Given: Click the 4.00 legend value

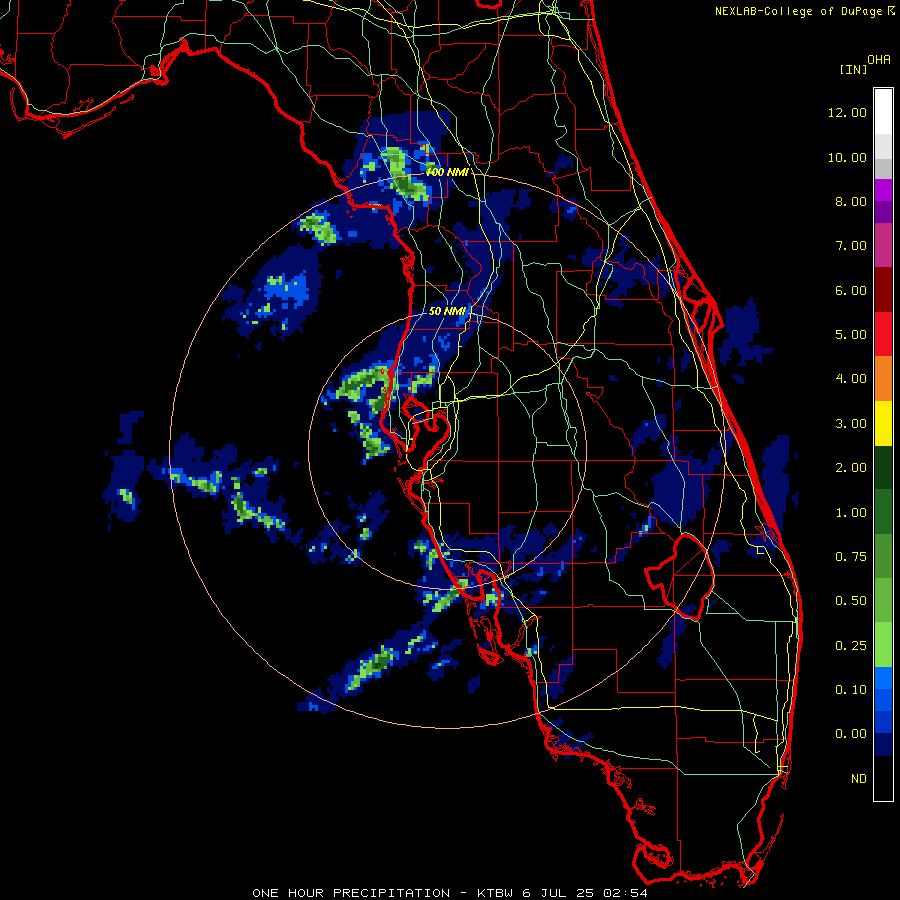Looking at the screenshot, I should tap(851, 379).
